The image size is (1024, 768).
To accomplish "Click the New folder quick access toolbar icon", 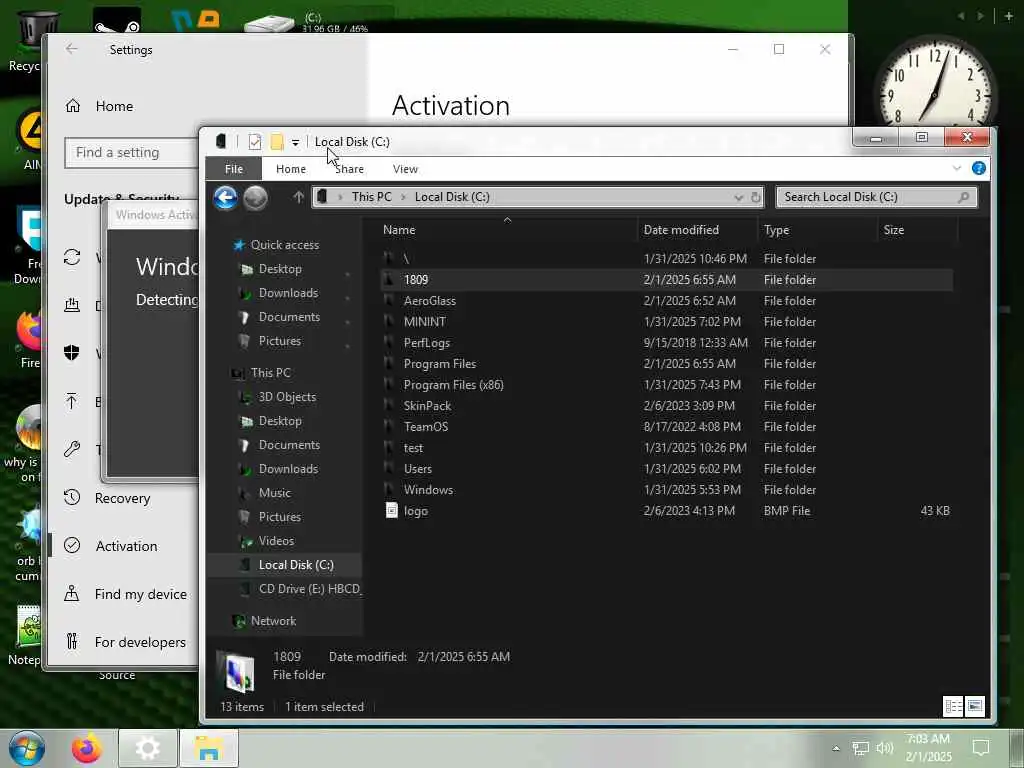I will pyautogui.click(x=277, y=142).
